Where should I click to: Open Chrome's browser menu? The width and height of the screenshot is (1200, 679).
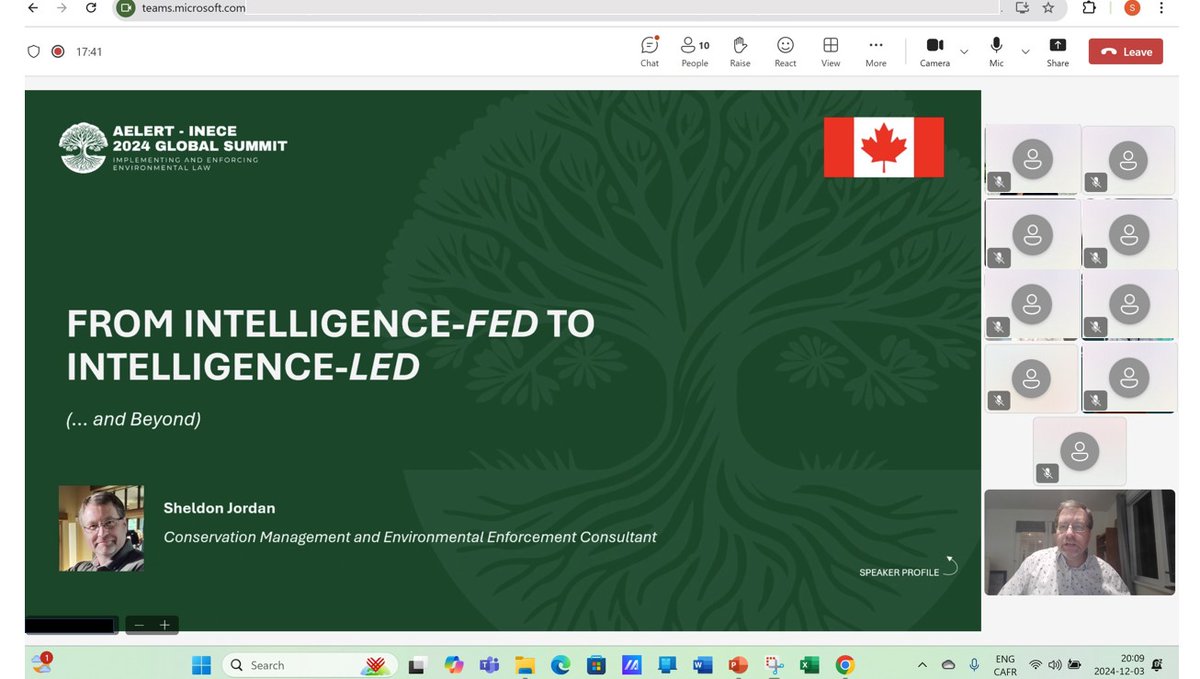click(x=1163, y=7)
